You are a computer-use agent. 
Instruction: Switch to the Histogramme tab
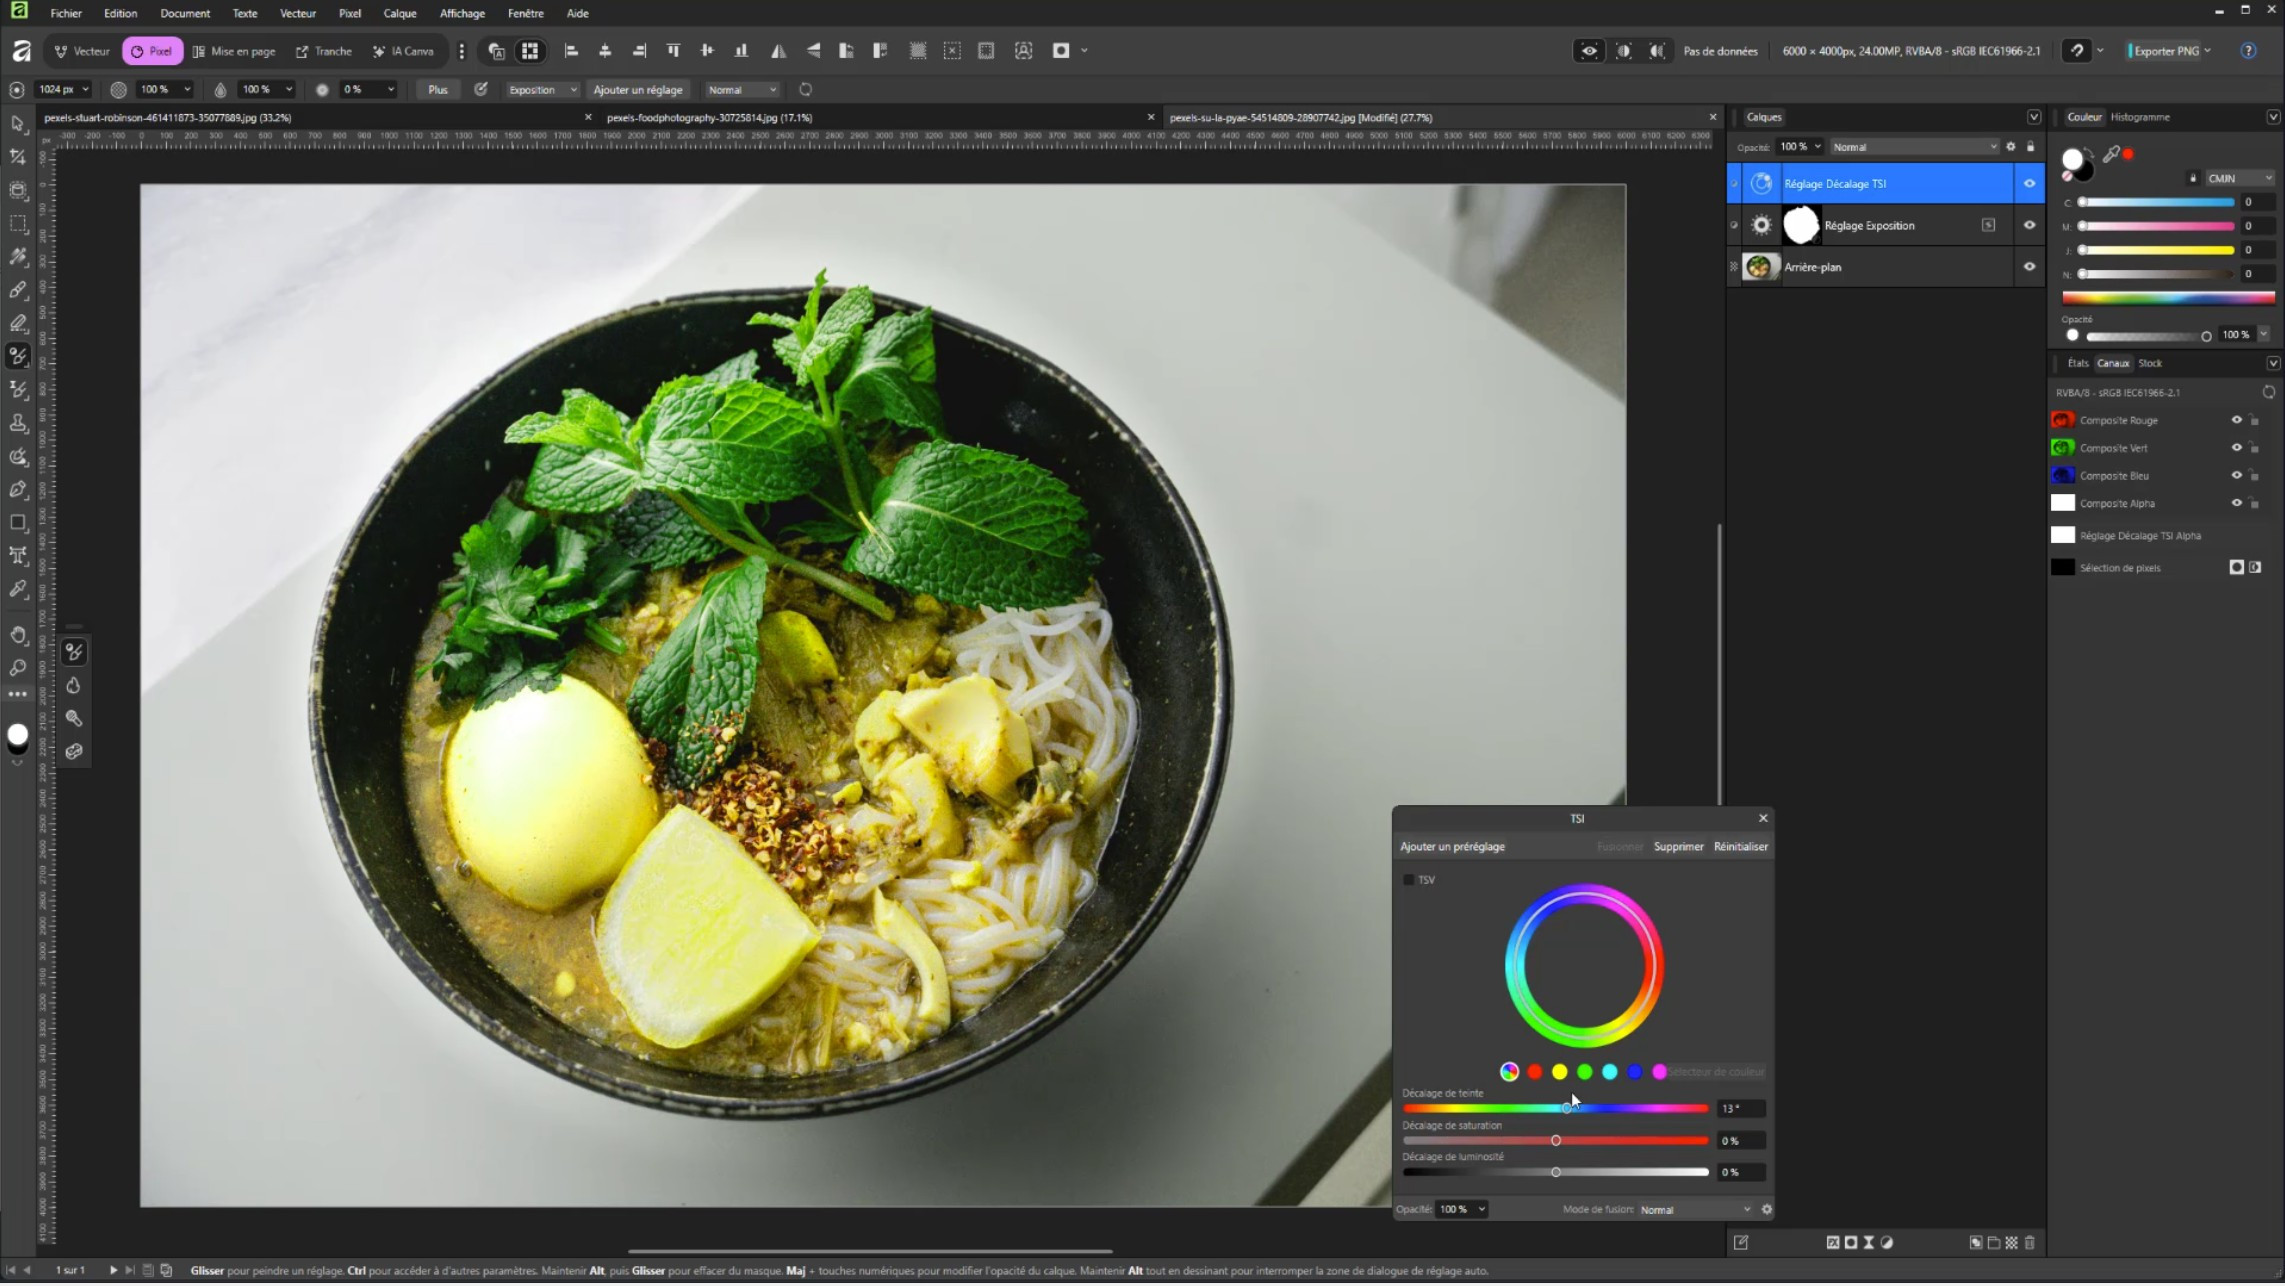coord(2140,117)
